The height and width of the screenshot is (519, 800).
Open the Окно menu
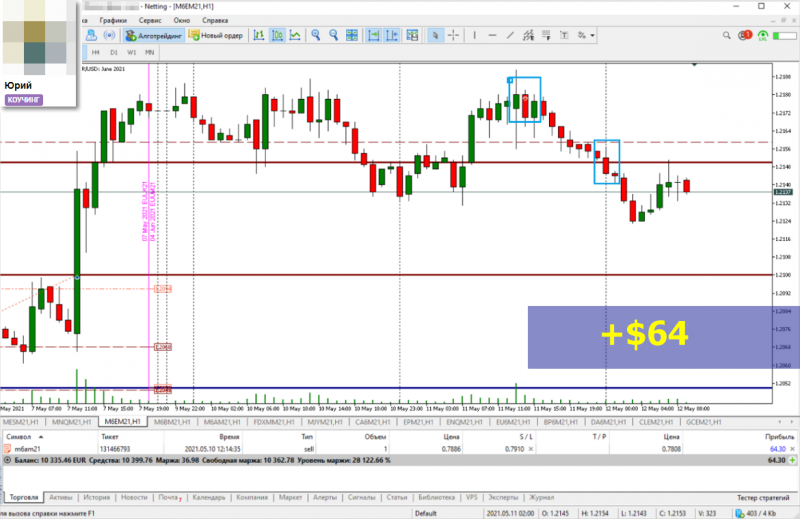(x=182, y=20)
